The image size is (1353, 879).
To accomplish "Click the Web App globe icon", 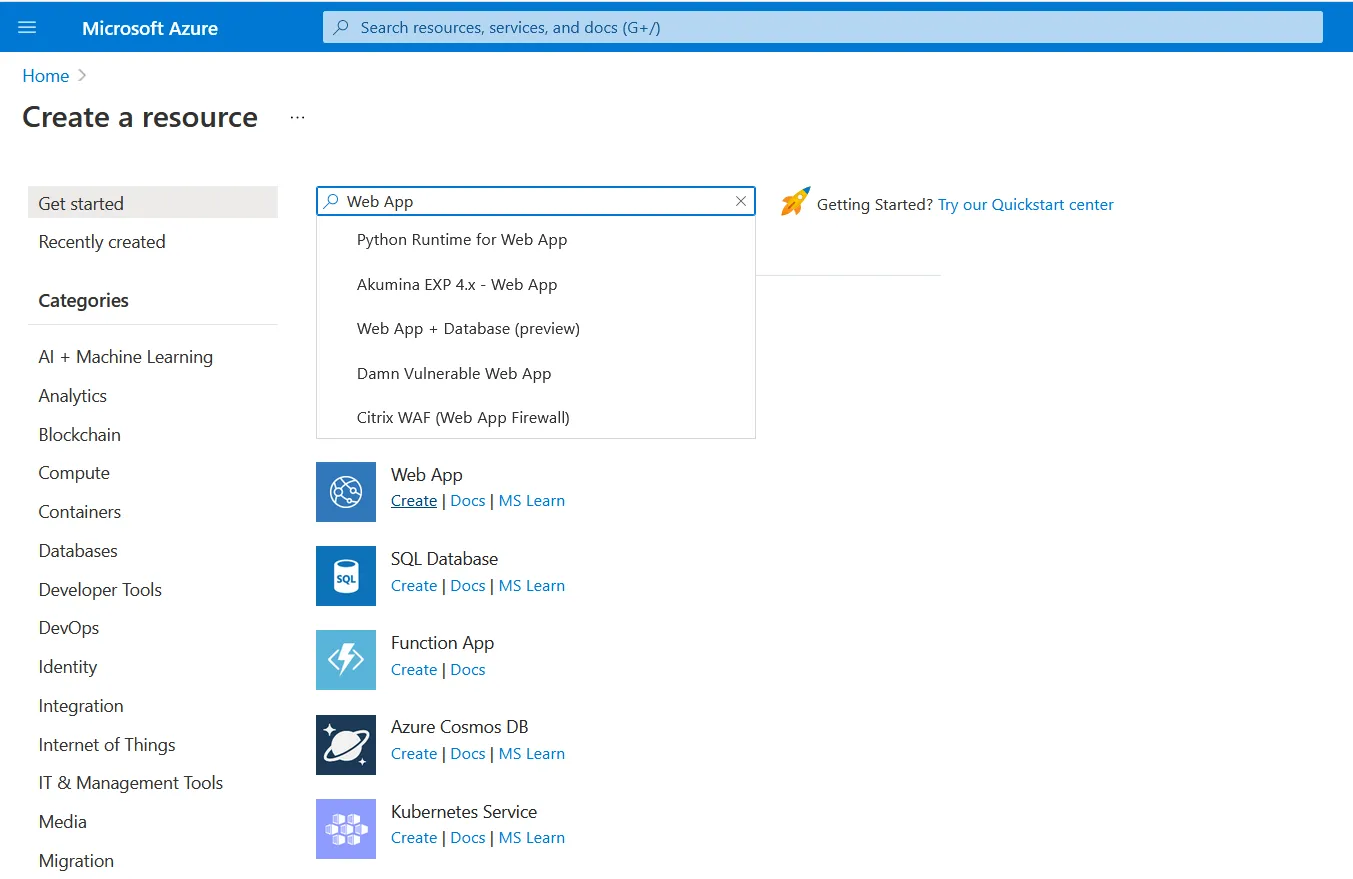I will click(x=345, y=491).
